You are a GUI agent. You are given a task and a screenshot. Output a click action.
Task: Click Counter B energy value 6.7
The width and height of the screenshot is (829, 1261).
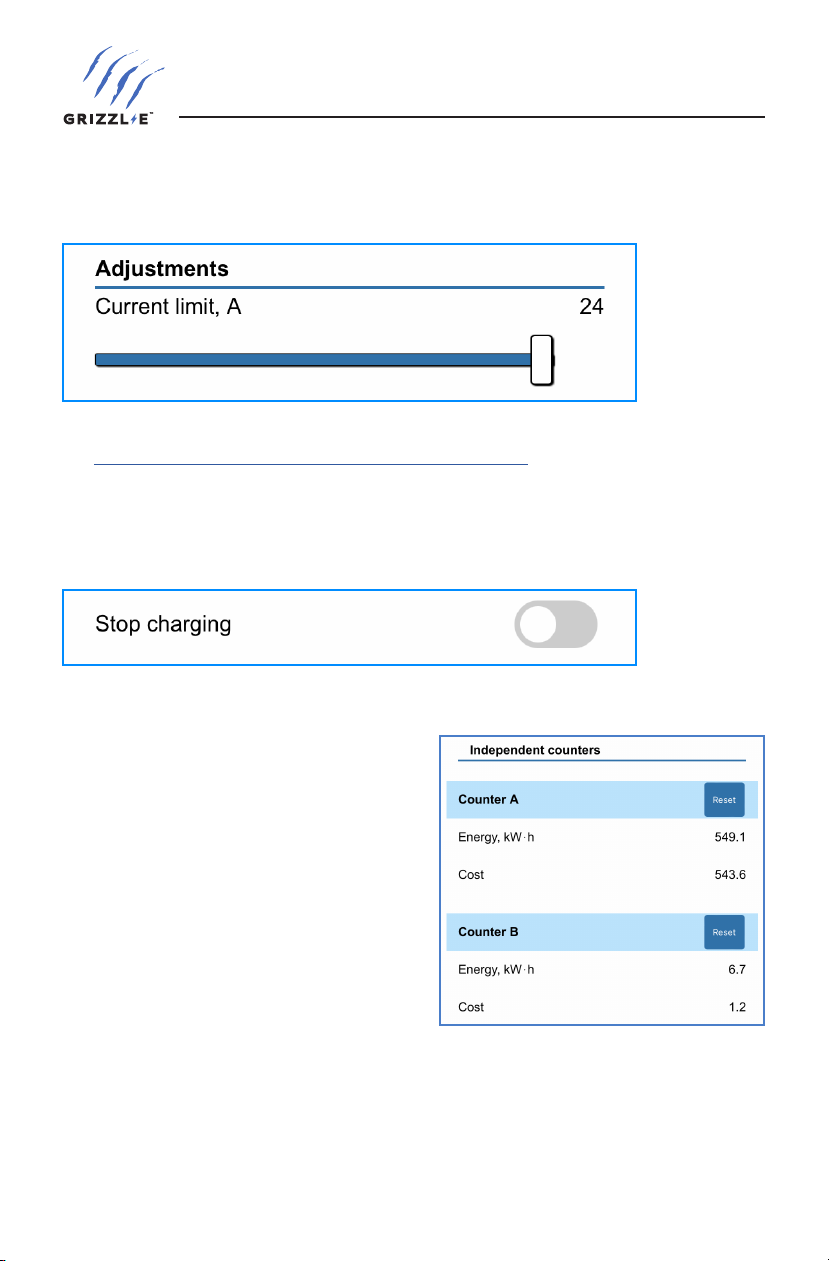[x=738, y=970]
